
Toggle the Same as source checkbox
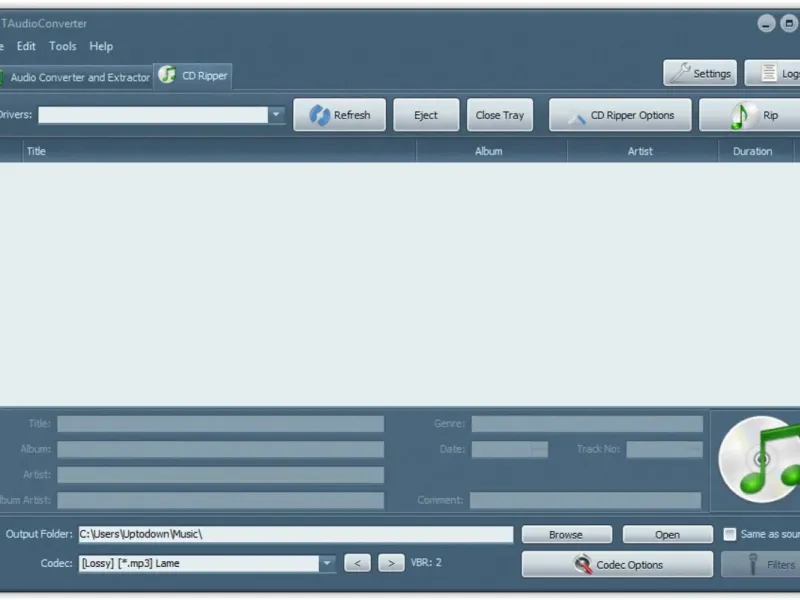coord(730,534)
